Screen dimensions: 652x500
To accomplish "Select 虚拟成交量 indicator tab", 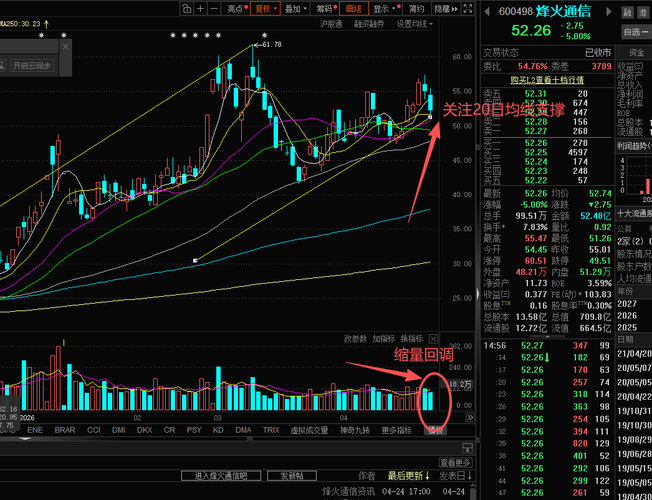I will (x=309, y=430).
